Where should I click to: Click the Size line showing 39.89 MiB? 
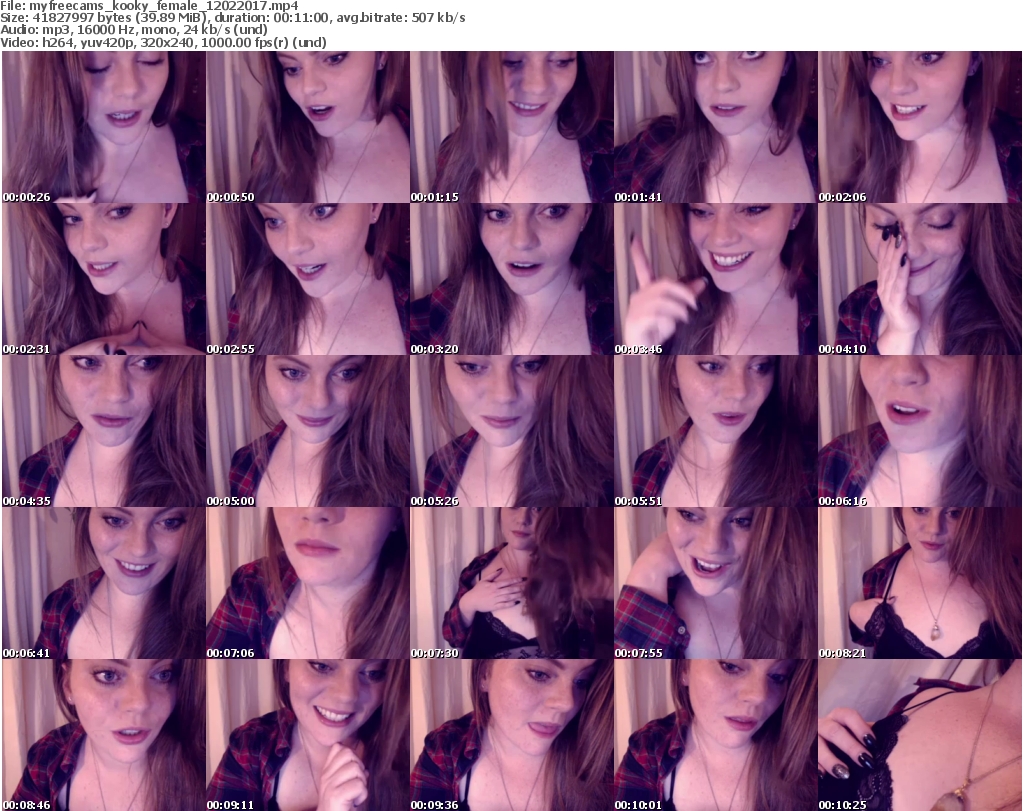click(232, 18)
